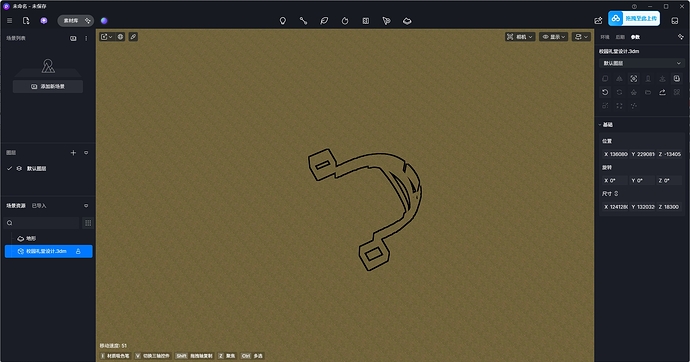Select the 地形 terrain item

(x=48, y=238)
